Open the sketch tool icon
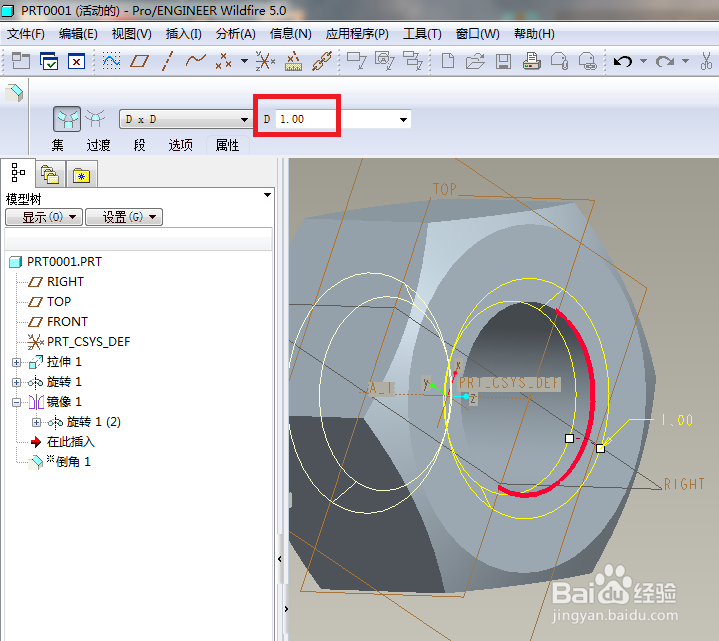Screen dimensions: 719x641 [111, 61]
